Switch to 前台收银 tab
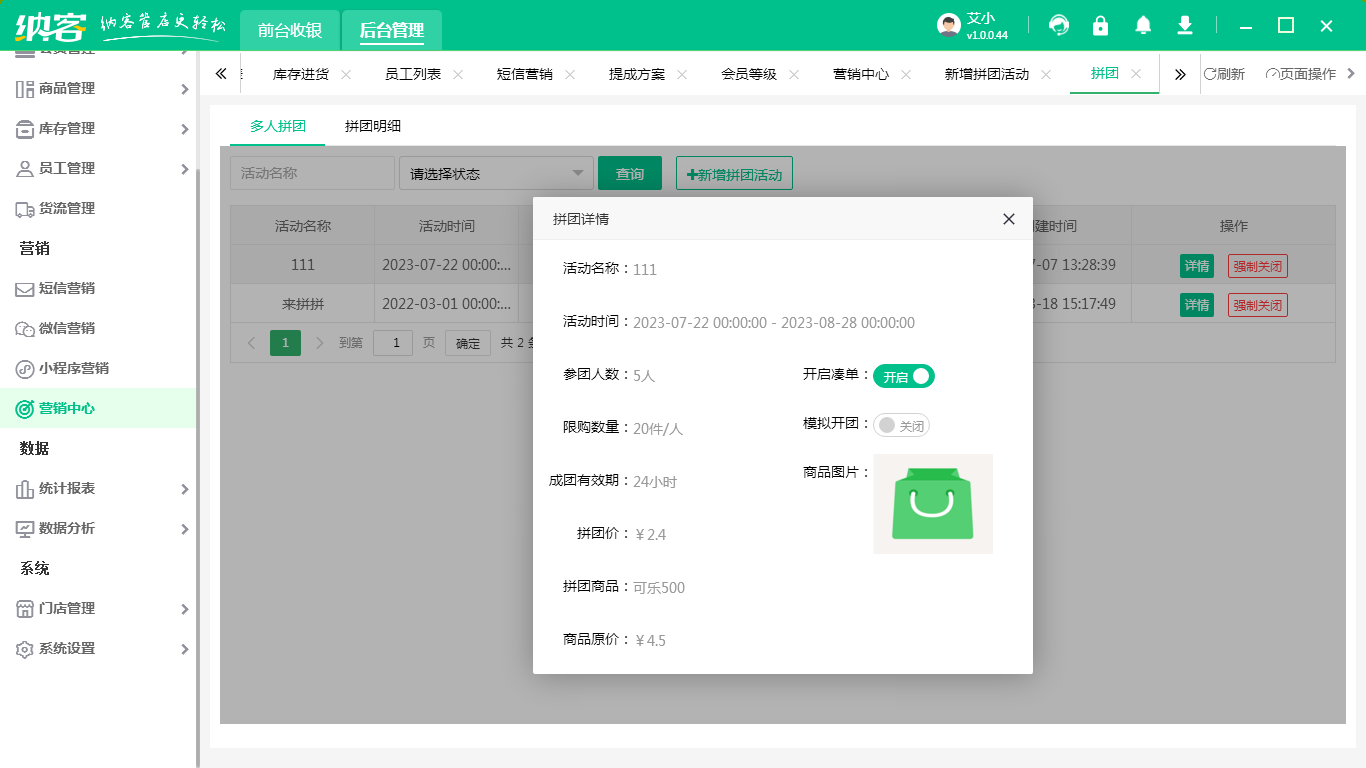The height and width of the screenshot is (768, 1366). click(x=290, y=31)
